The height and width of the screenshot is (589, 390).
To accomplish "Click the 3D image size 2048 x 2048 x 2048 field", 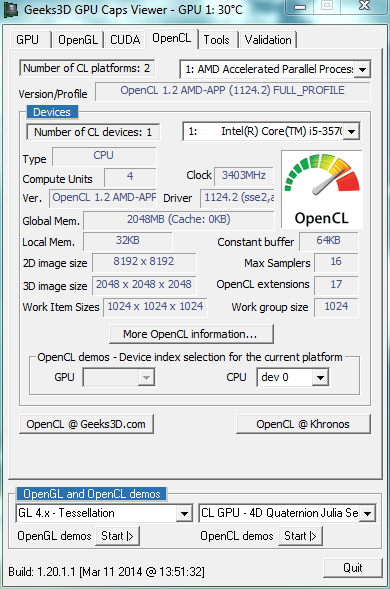I will coord(144,285).
